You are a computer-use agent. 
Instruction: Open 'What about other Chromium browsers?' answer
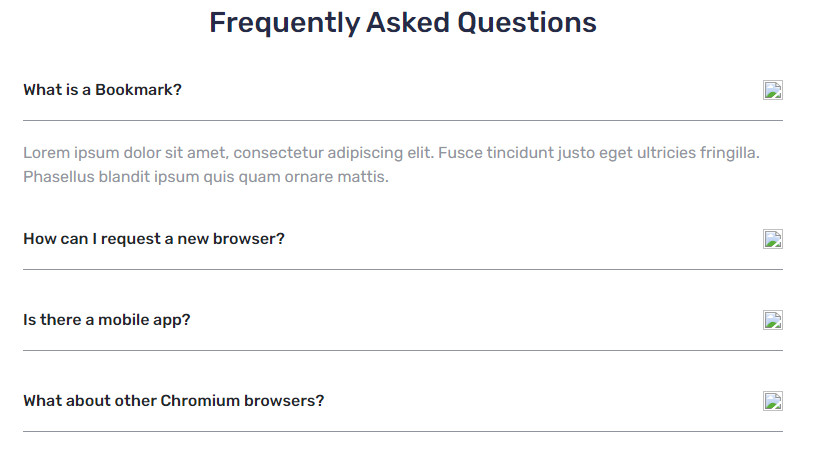(403, 401)
